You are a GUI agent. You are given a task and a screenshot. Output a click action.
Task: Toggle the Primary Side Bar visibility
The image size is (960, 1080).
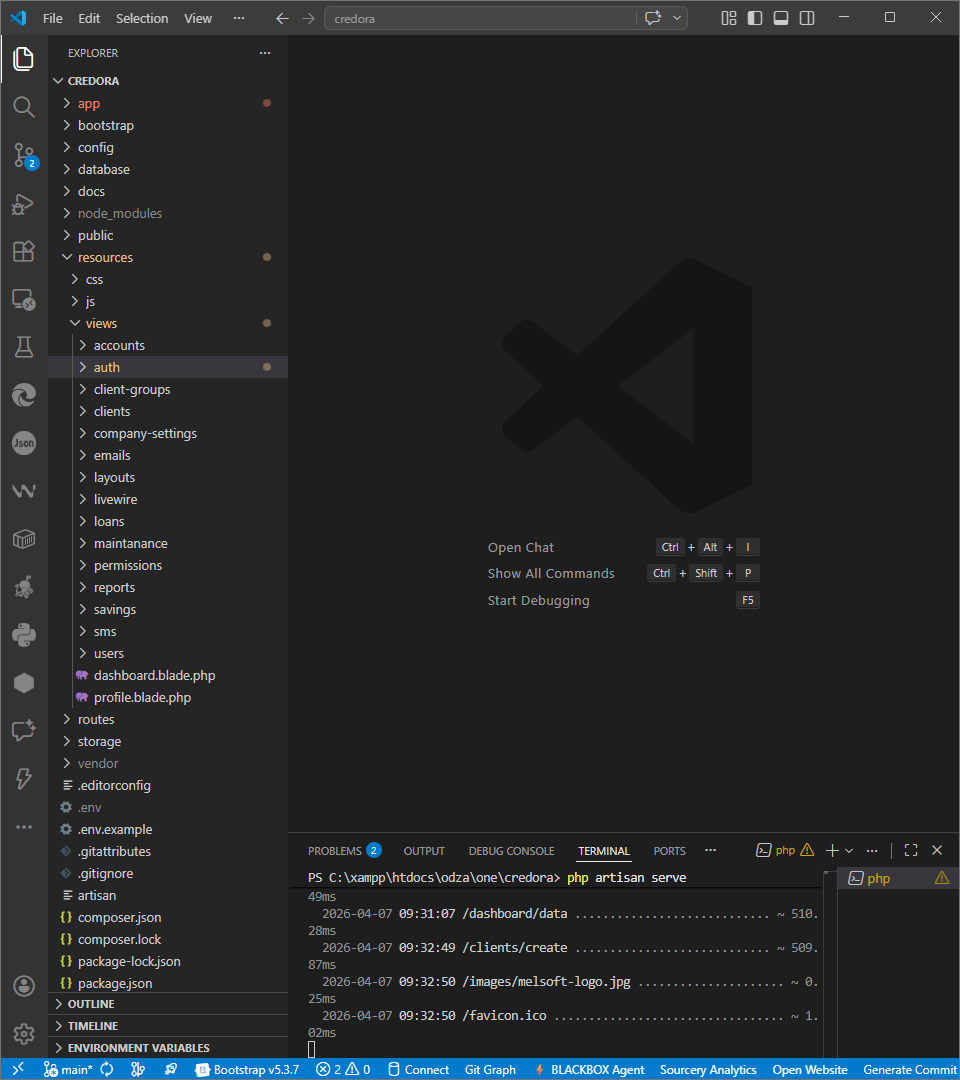pyautogui.click(x=755, y=18)
